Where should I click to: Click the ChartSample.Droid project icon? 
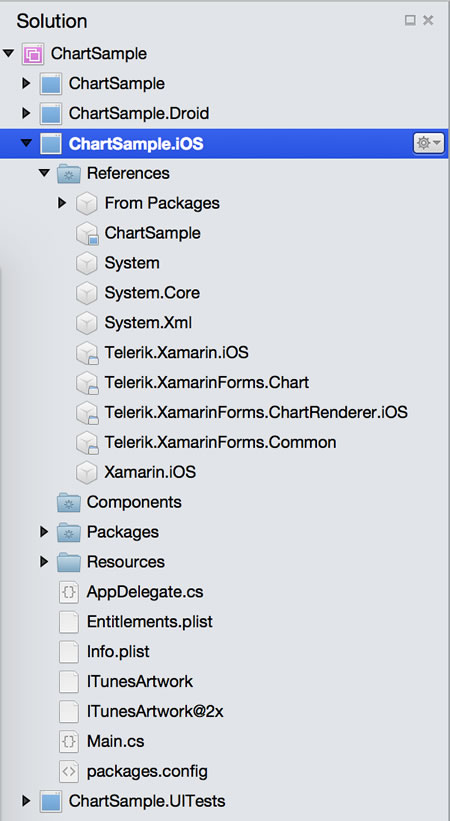51,114
